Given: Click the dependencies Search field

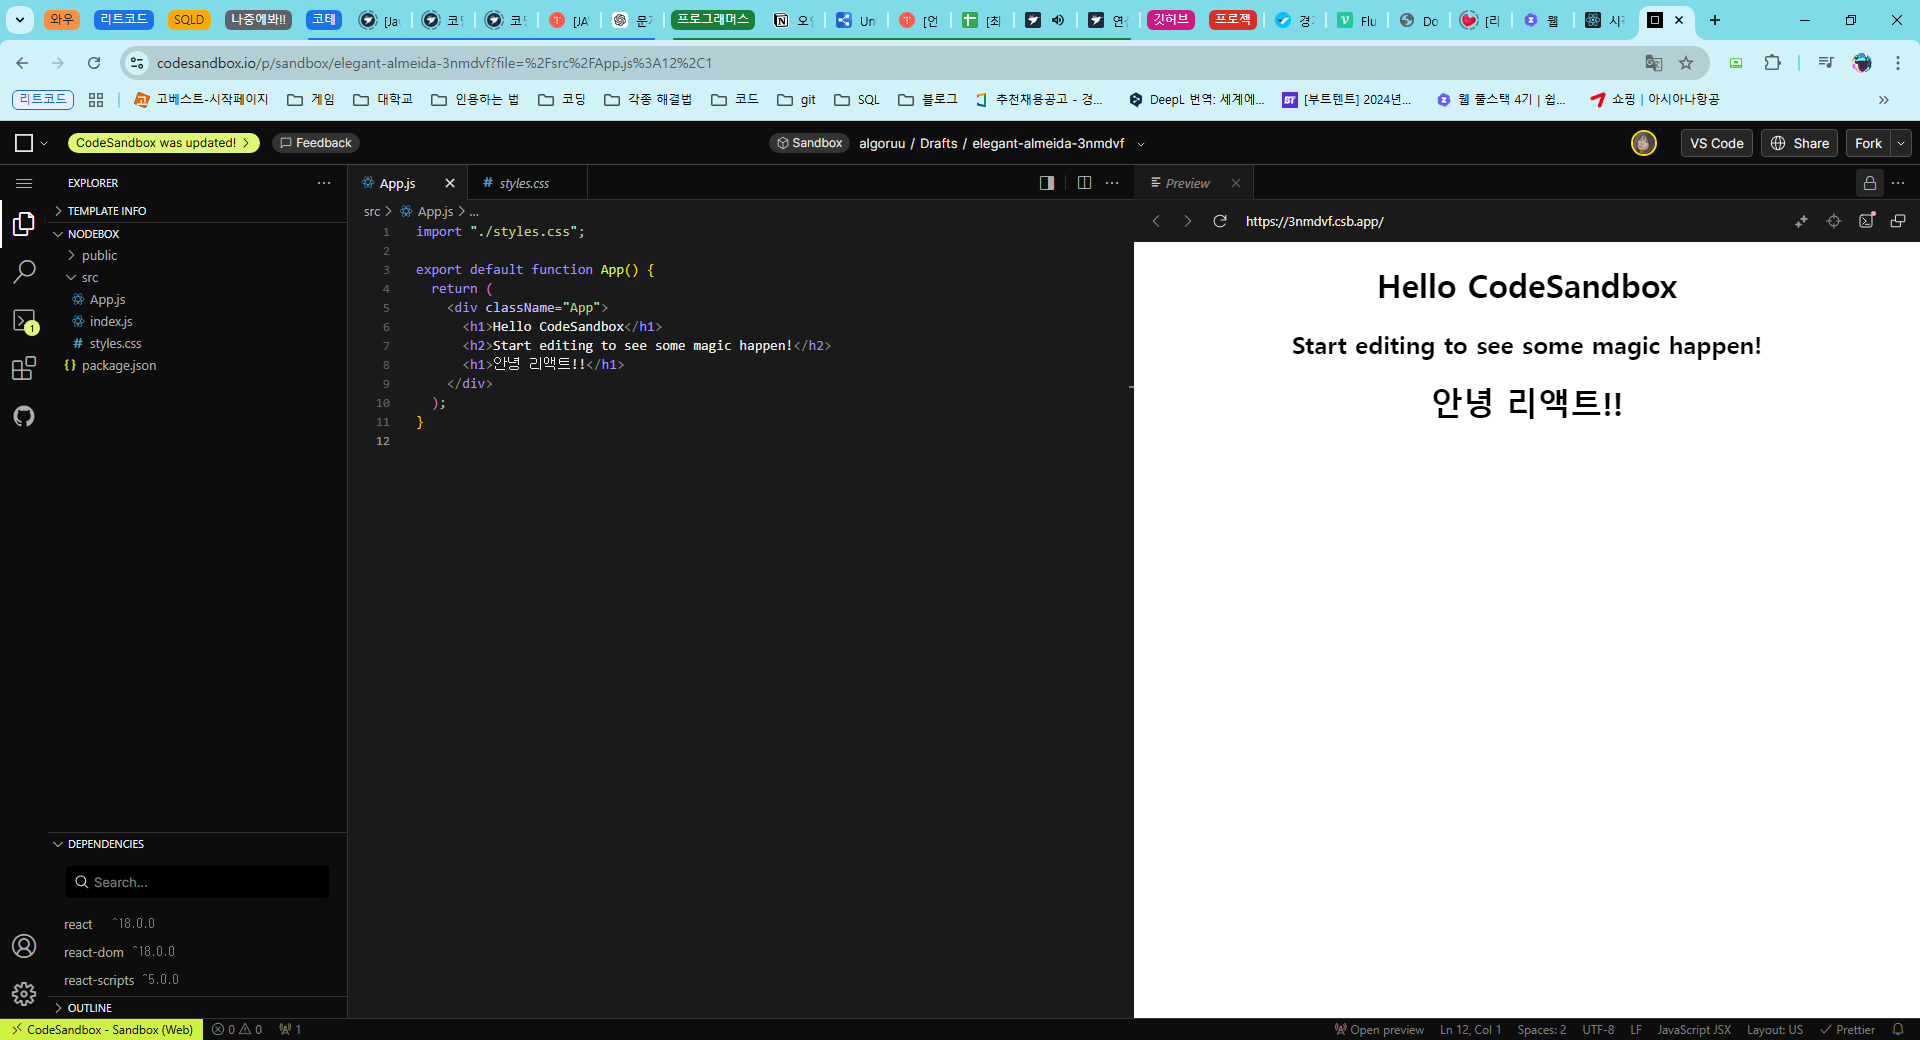Looking at the screenshot, I should pos(197,882).
